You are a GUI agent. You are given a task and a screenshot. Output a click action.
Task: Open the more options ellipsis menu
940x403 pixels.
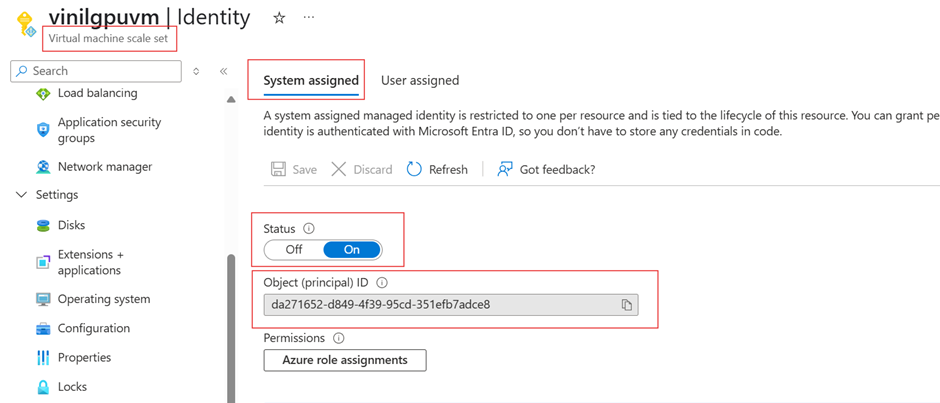click(x=308, y=18)
